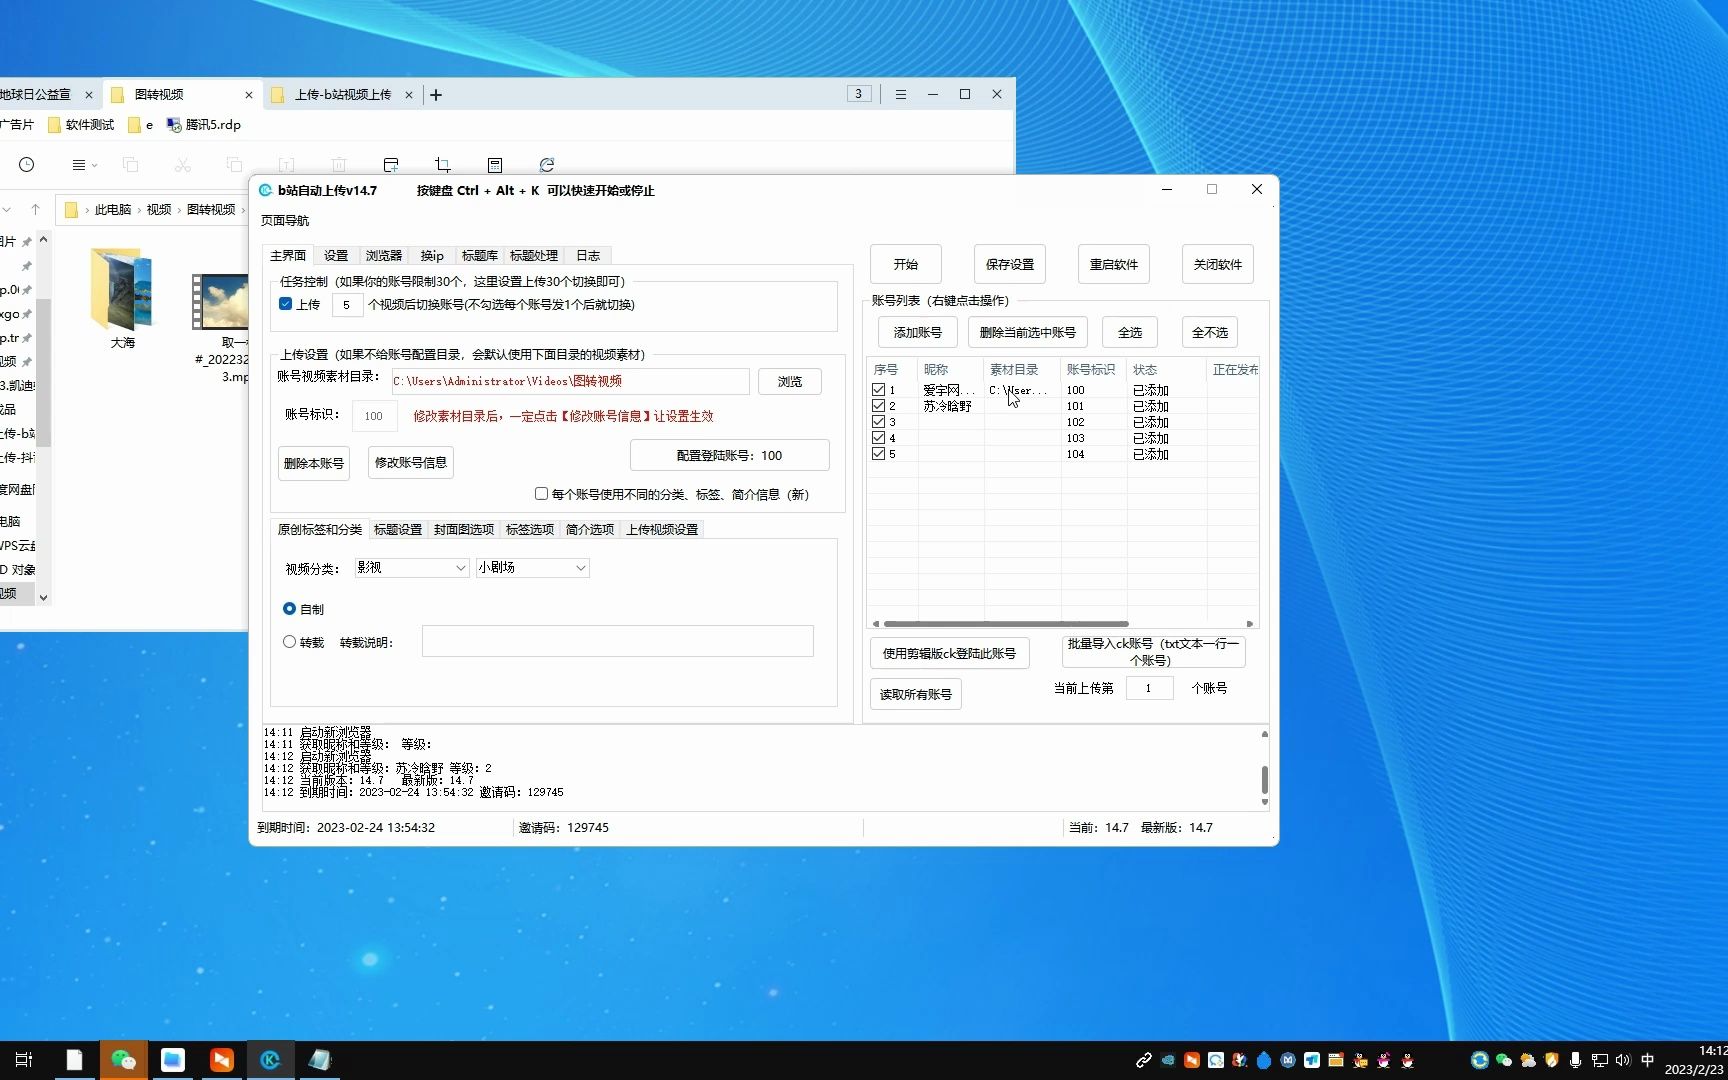The image size is (1728, 1080).
Task: Click the 重启软件 button
Action: click(x=1114, y=264)
